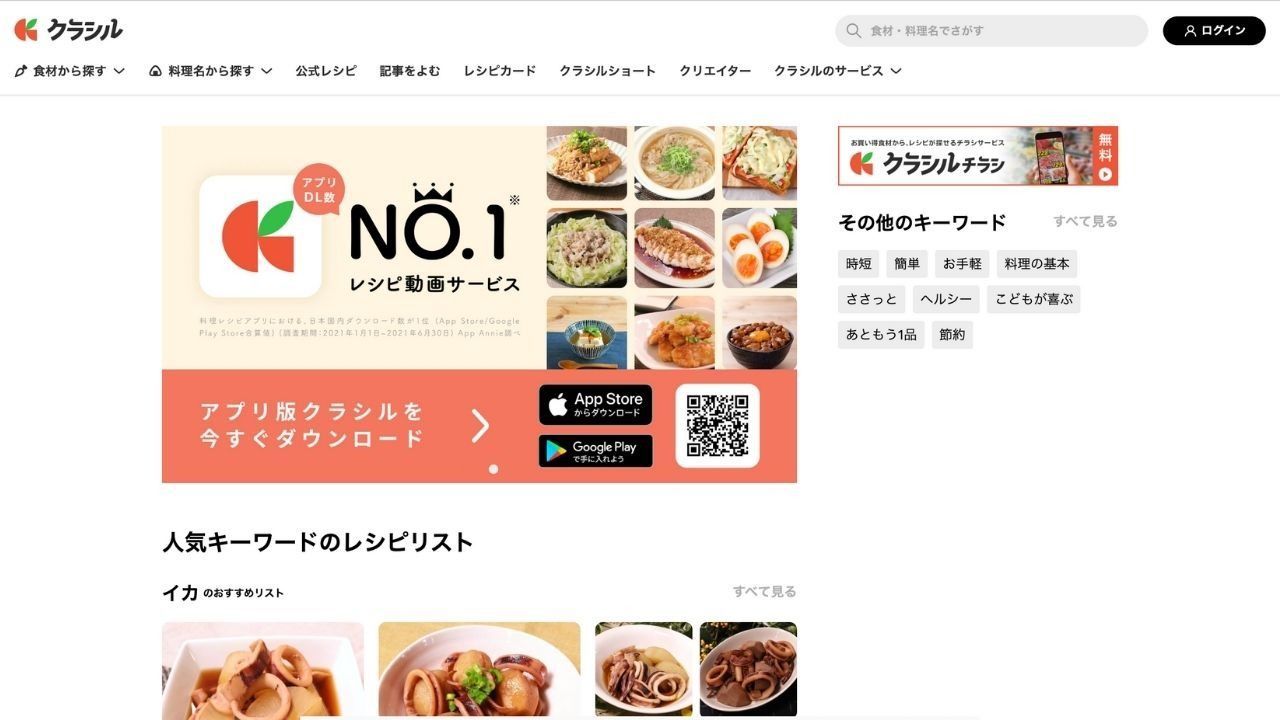Open すべて見る next to その他のキーワード
The image size is (1280, 720).
1085,222
